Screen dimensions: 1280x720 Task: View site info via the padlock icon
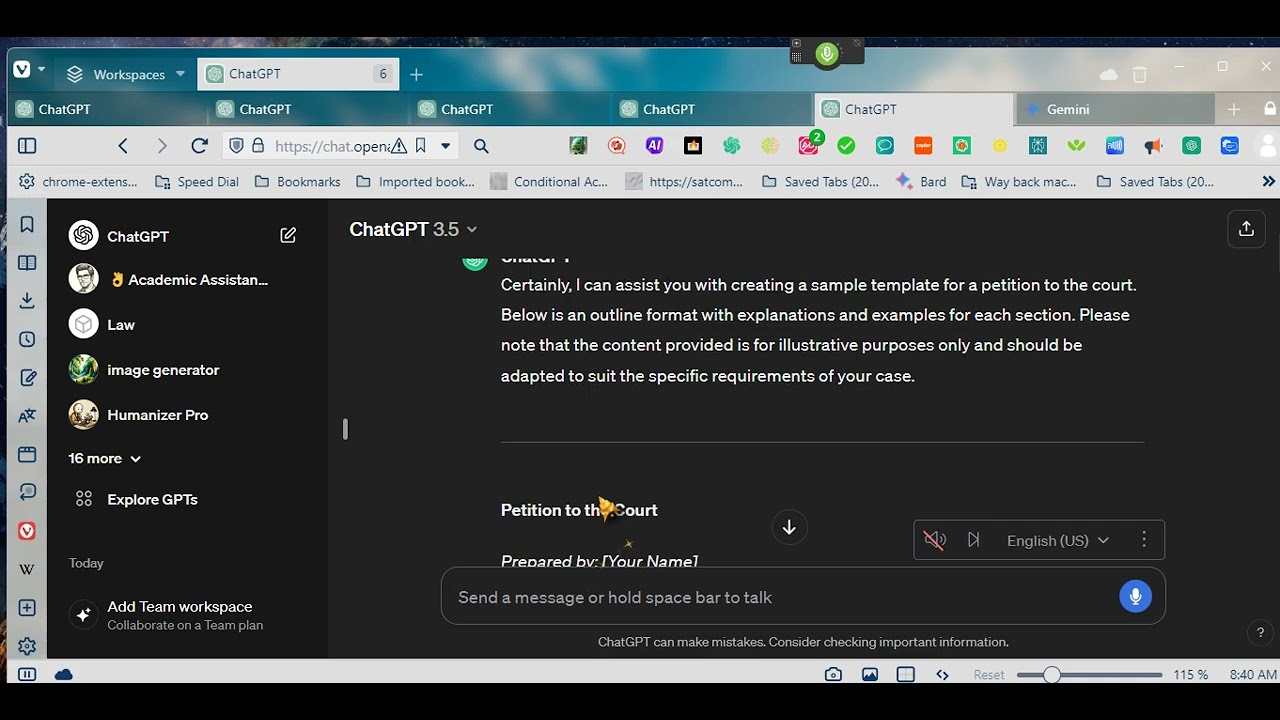pos(258,146)
